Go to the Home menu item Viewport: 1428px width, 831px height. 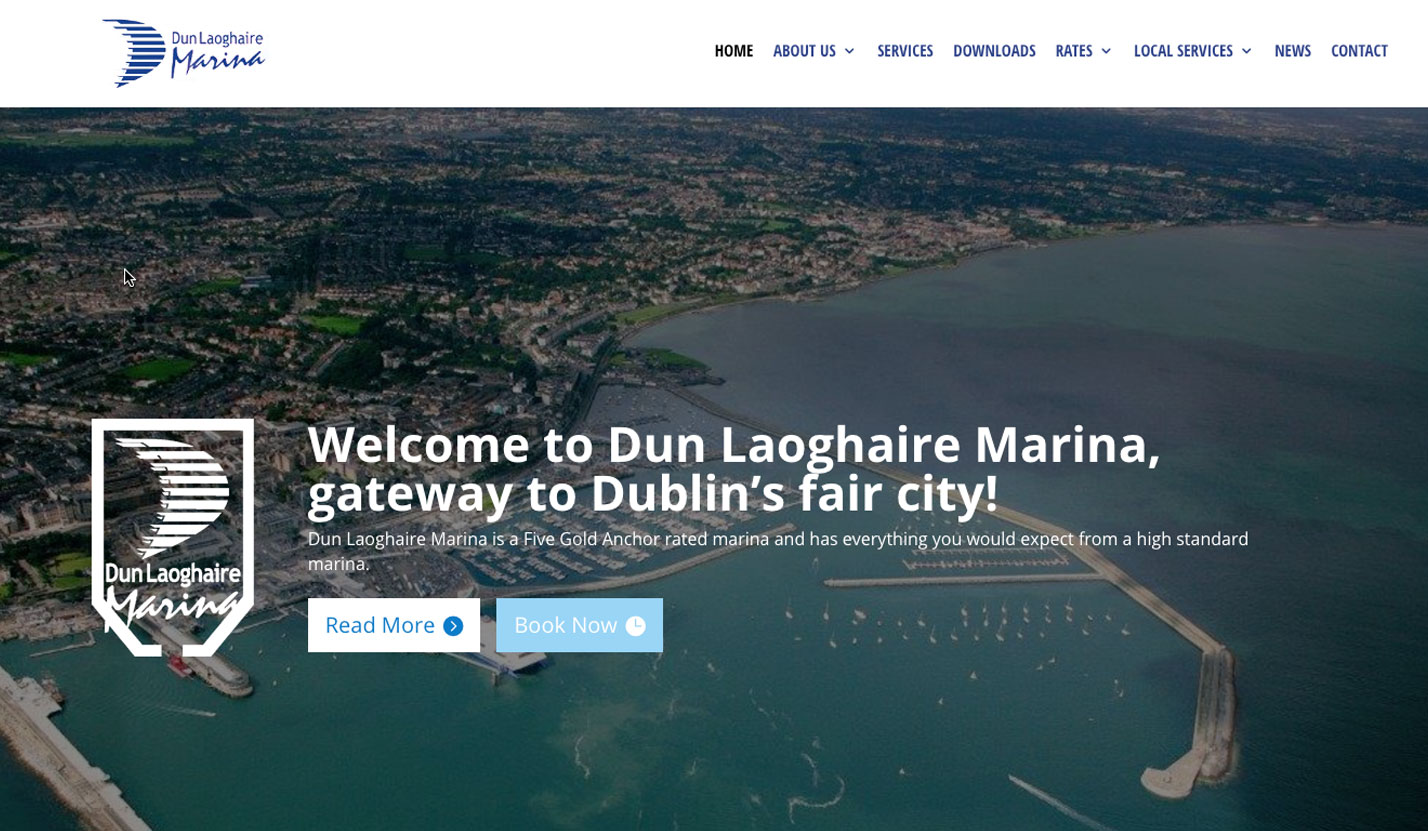[733, 51]
